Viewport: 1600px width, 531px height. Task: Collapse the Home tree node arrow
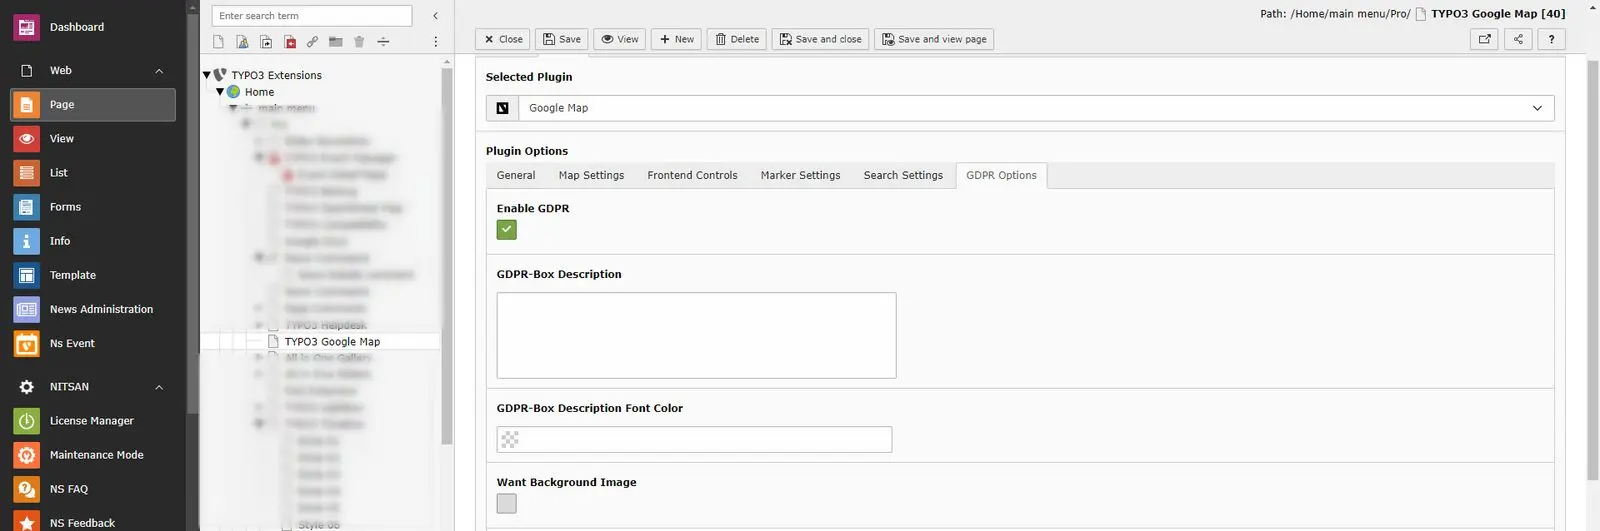(x=220, y=92)
